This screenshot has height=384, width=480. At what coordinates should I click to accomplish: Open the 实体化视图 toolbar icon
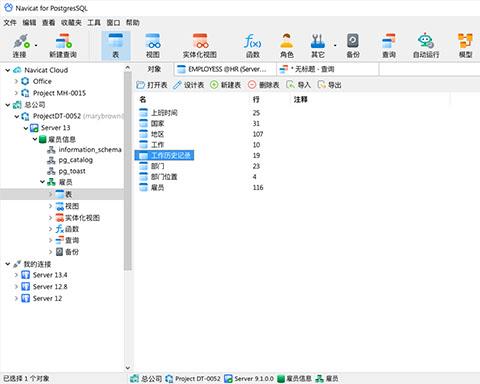tap(200, 46)
